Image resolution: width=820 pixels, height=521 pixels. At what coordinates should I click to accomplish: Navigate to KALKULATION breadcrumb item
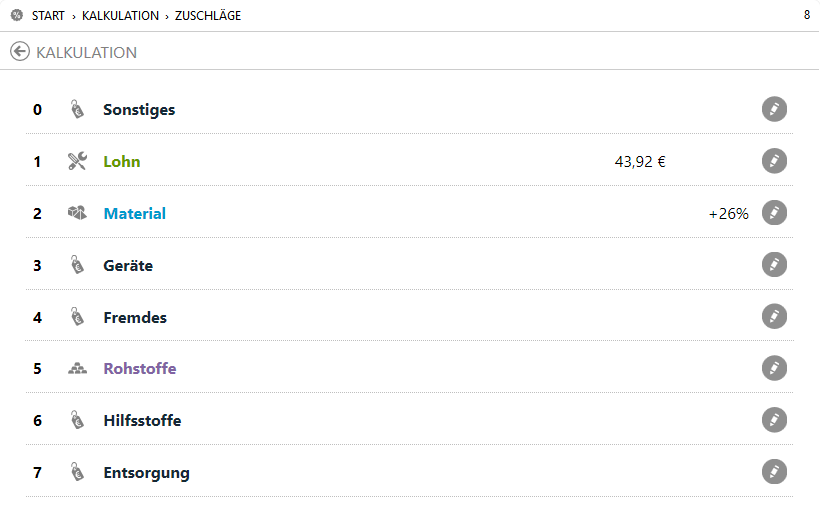point(120,16)
